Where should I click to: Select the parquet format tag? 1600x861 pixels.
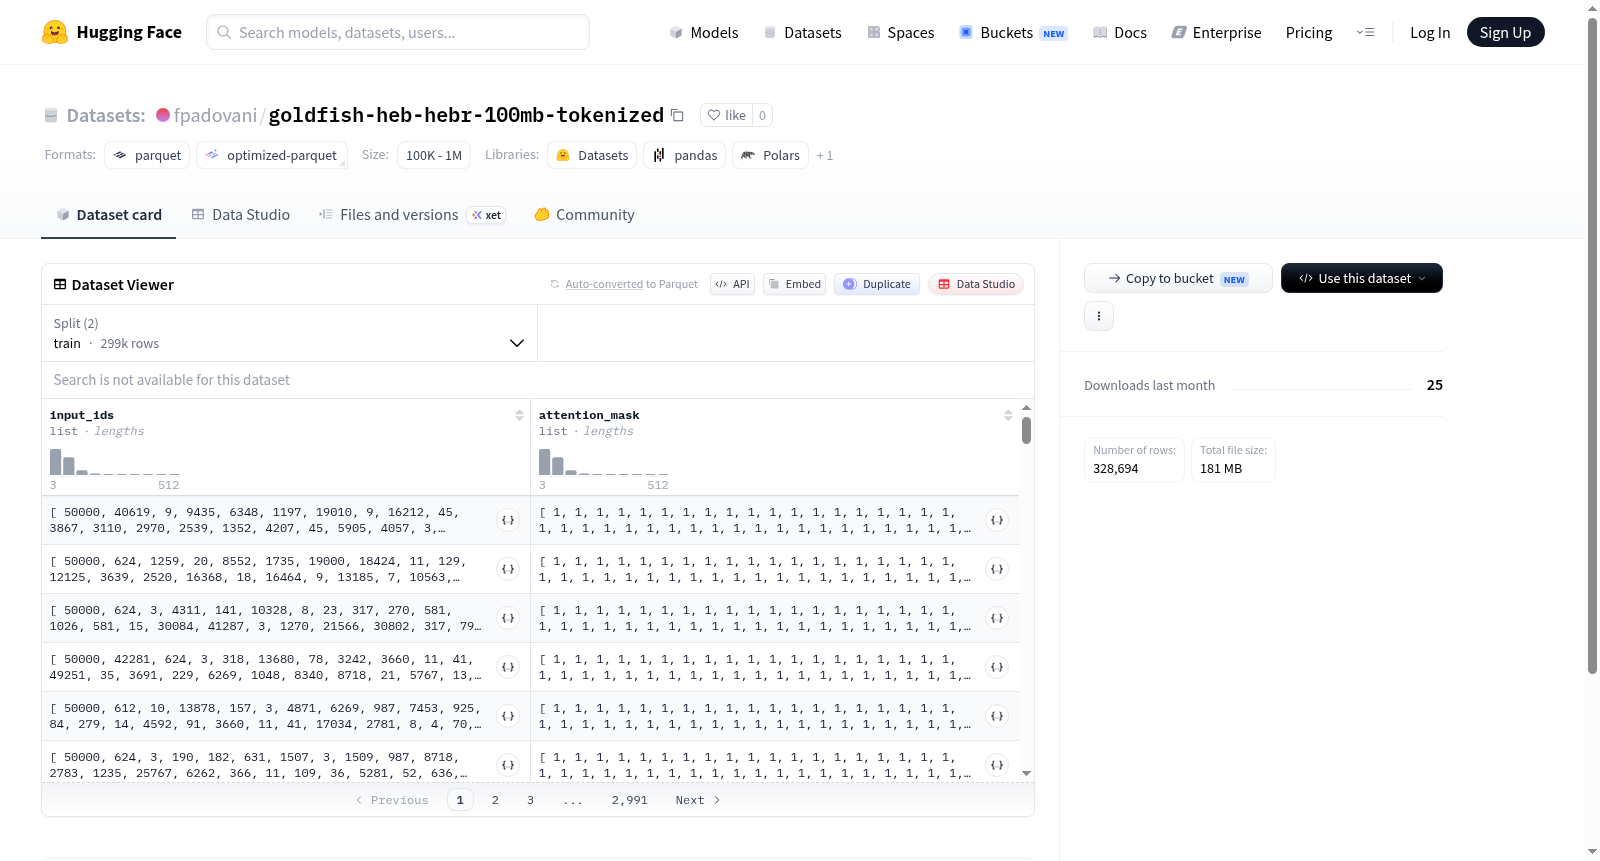pos(147,155)
